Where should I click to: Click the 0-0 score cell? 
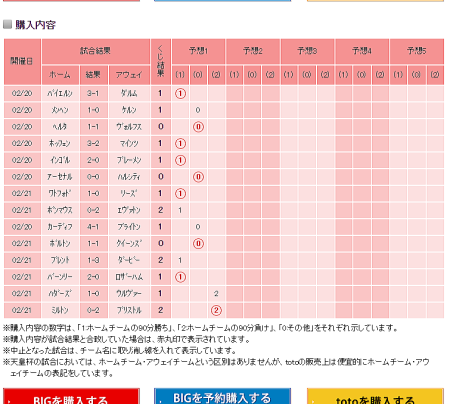coord(93,177)
